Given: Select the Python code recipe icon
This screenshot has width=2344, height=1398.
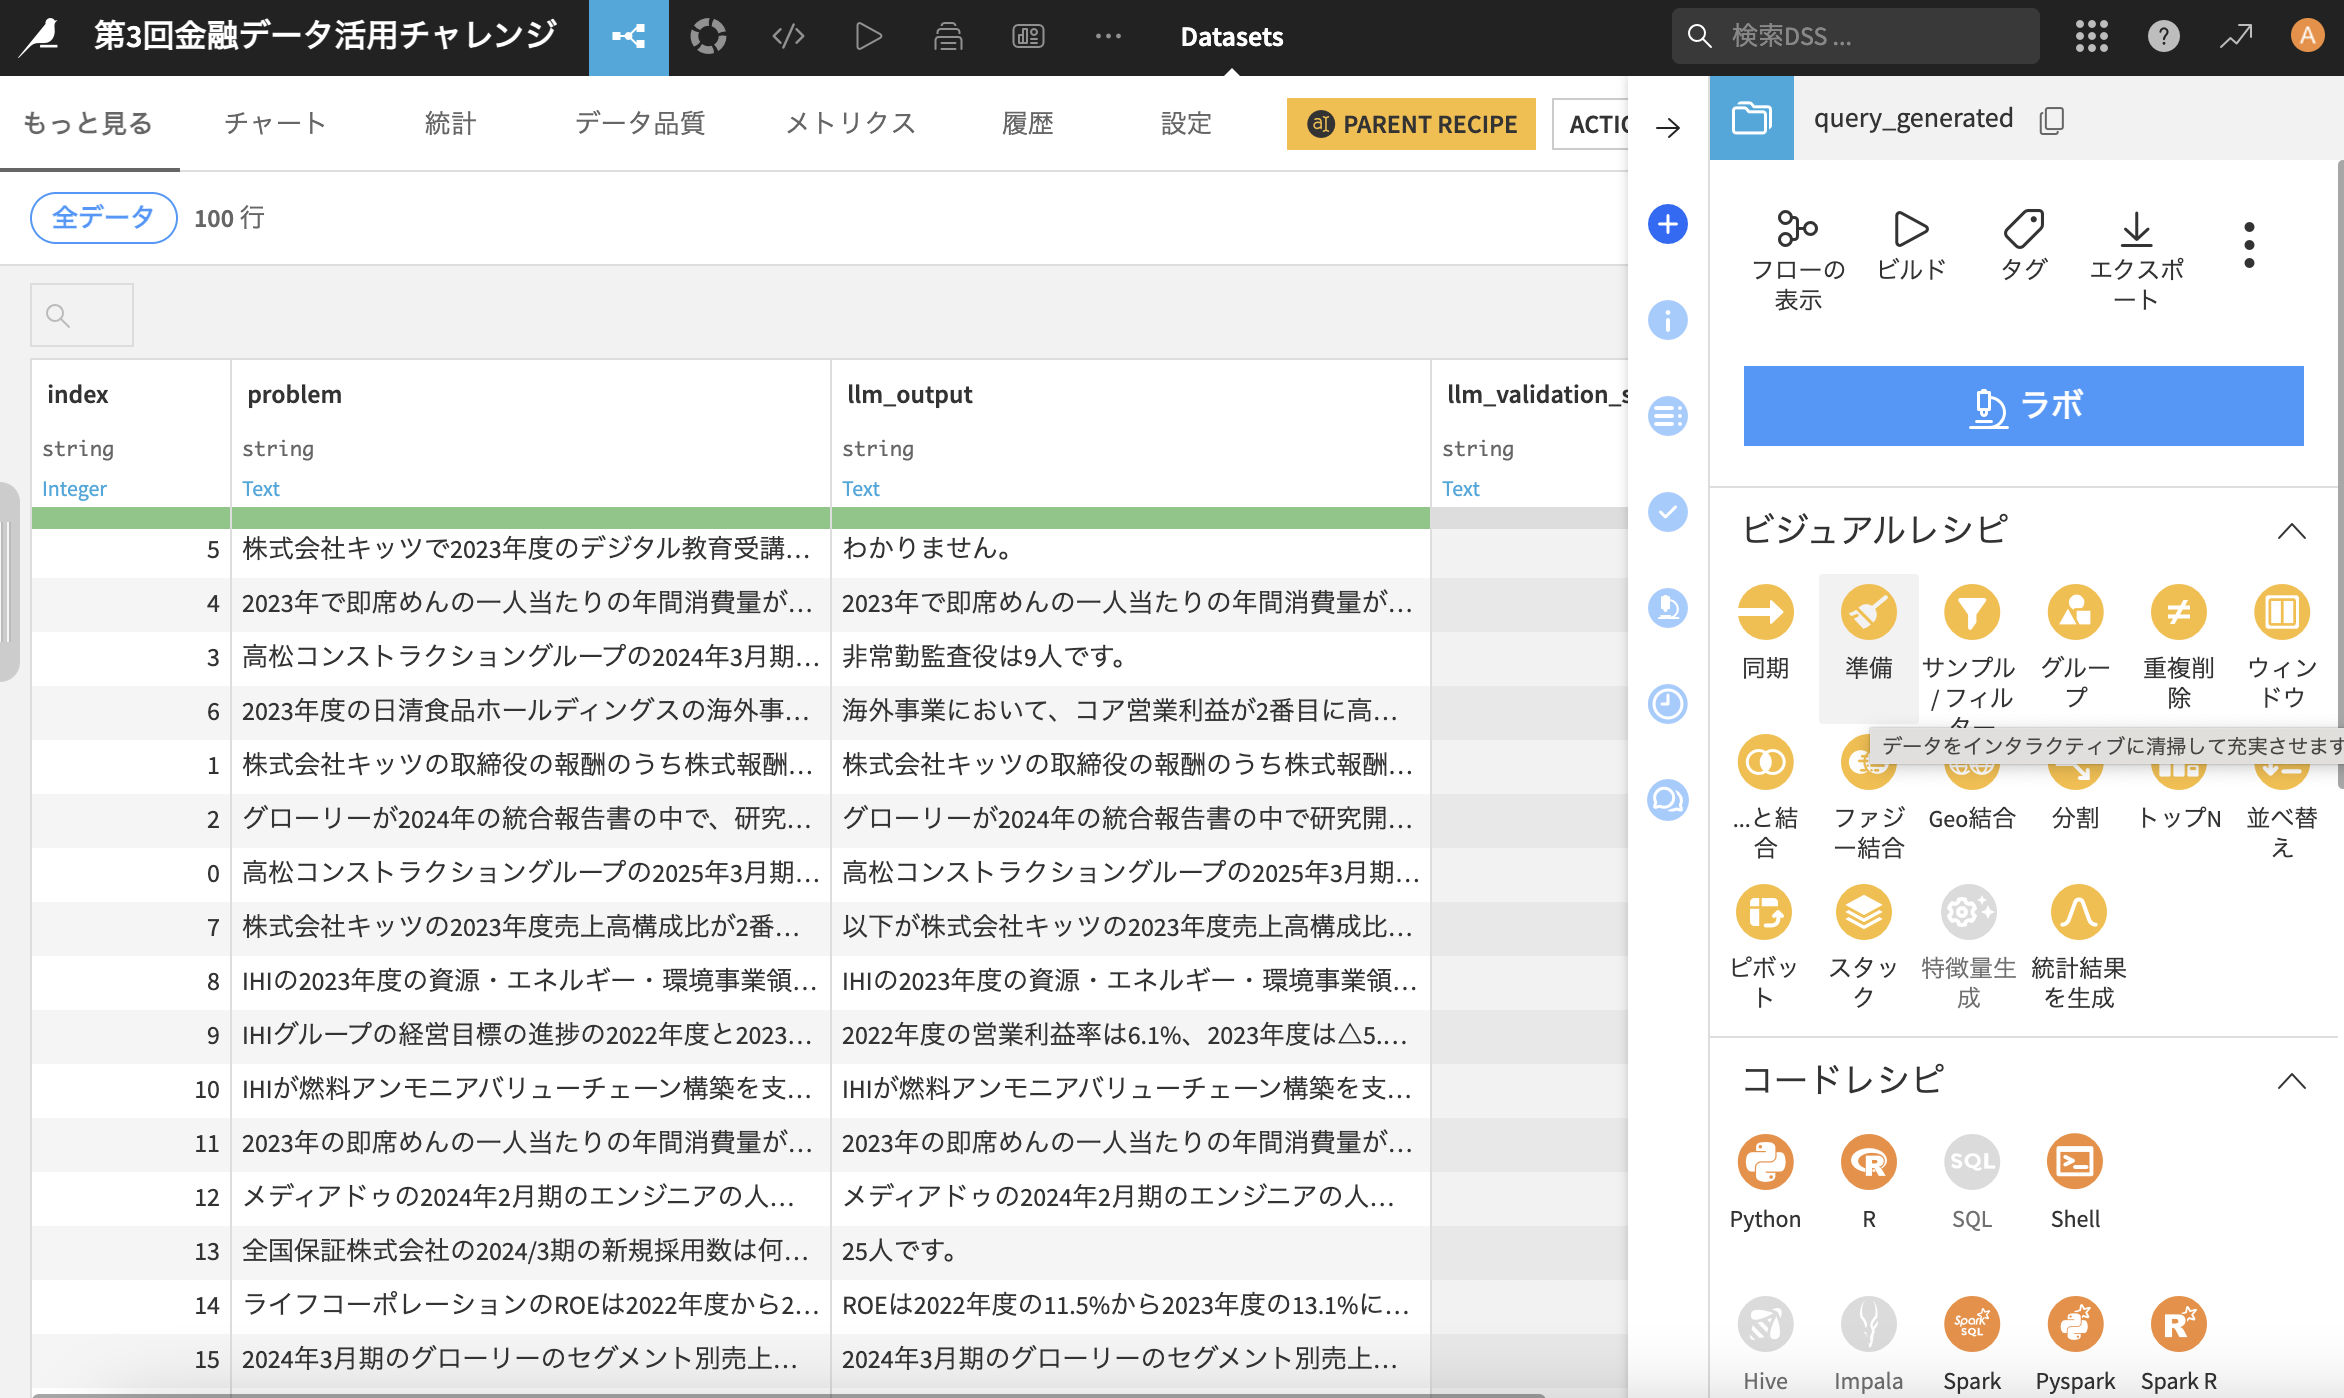Looking at the screenshot, I should click(x=1765, y=1162).
